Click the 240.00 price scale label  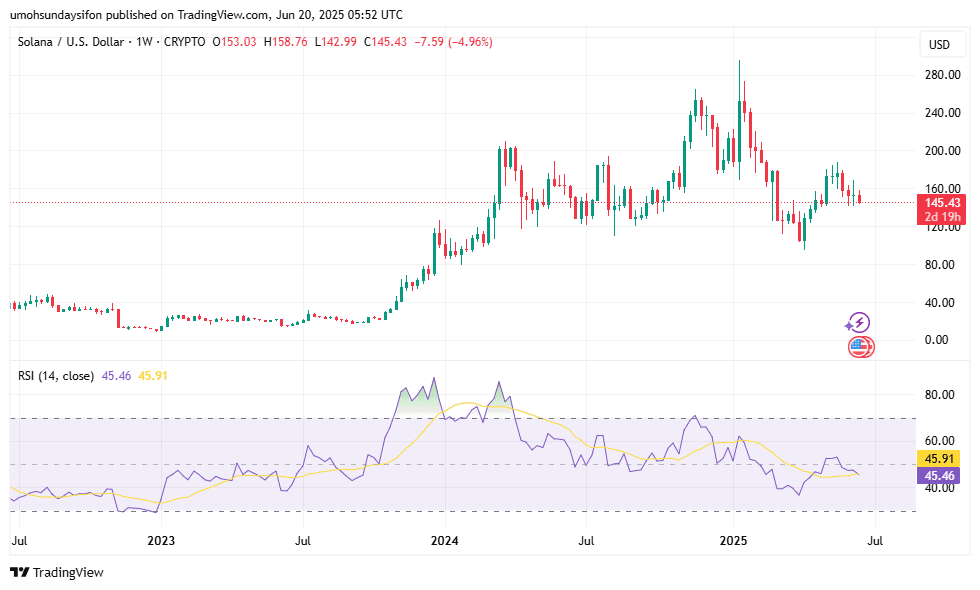(x=942, y=113)
